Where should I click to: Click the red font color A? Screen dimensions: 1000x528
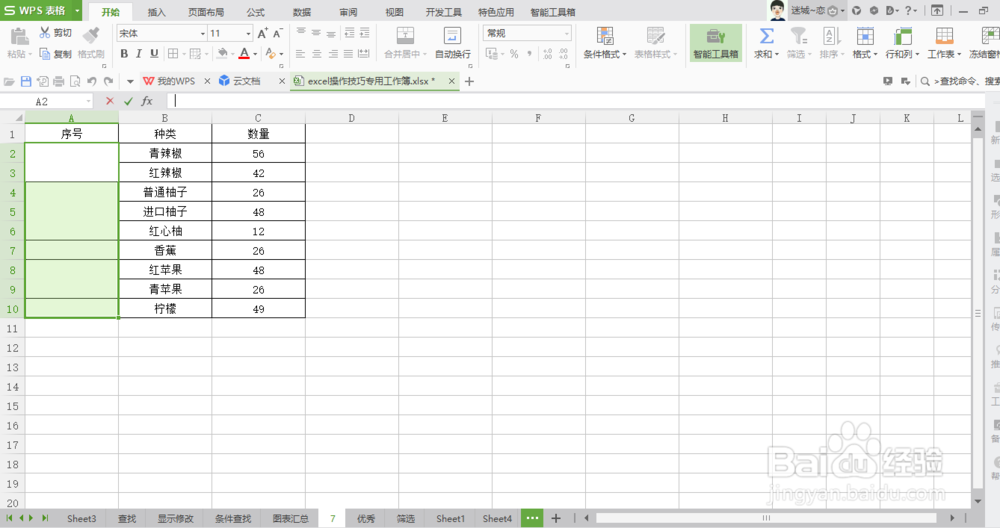click(244, 54)
